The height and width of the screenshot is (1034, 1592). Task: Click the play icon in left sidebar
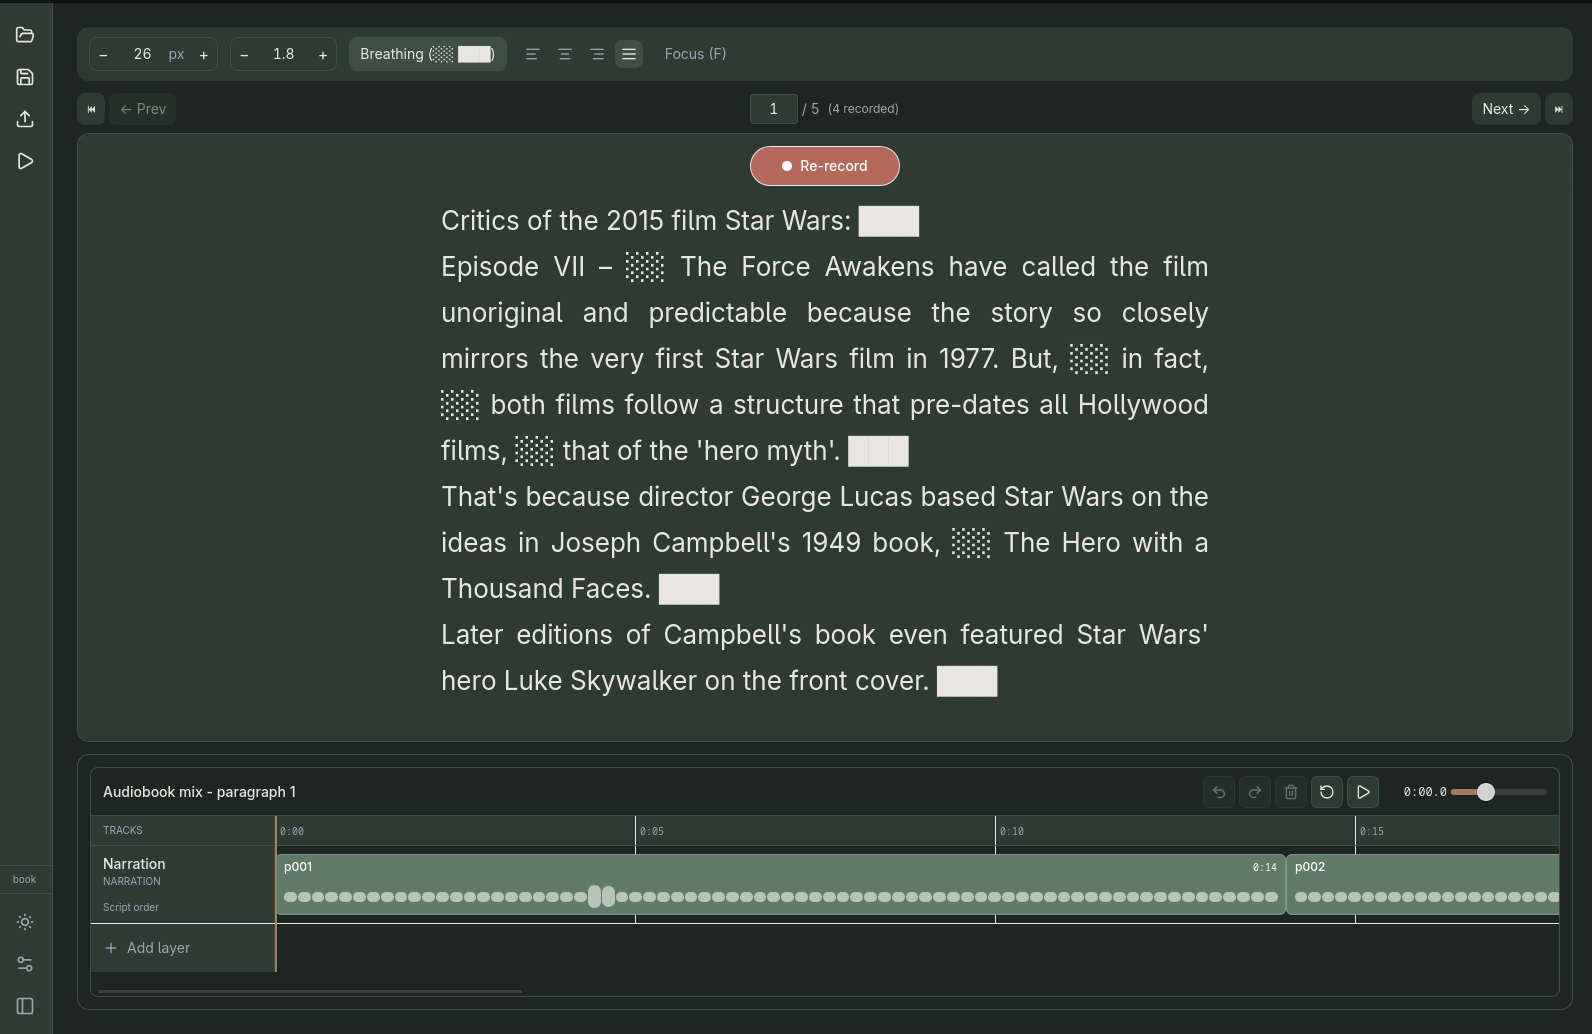point(25,161)
